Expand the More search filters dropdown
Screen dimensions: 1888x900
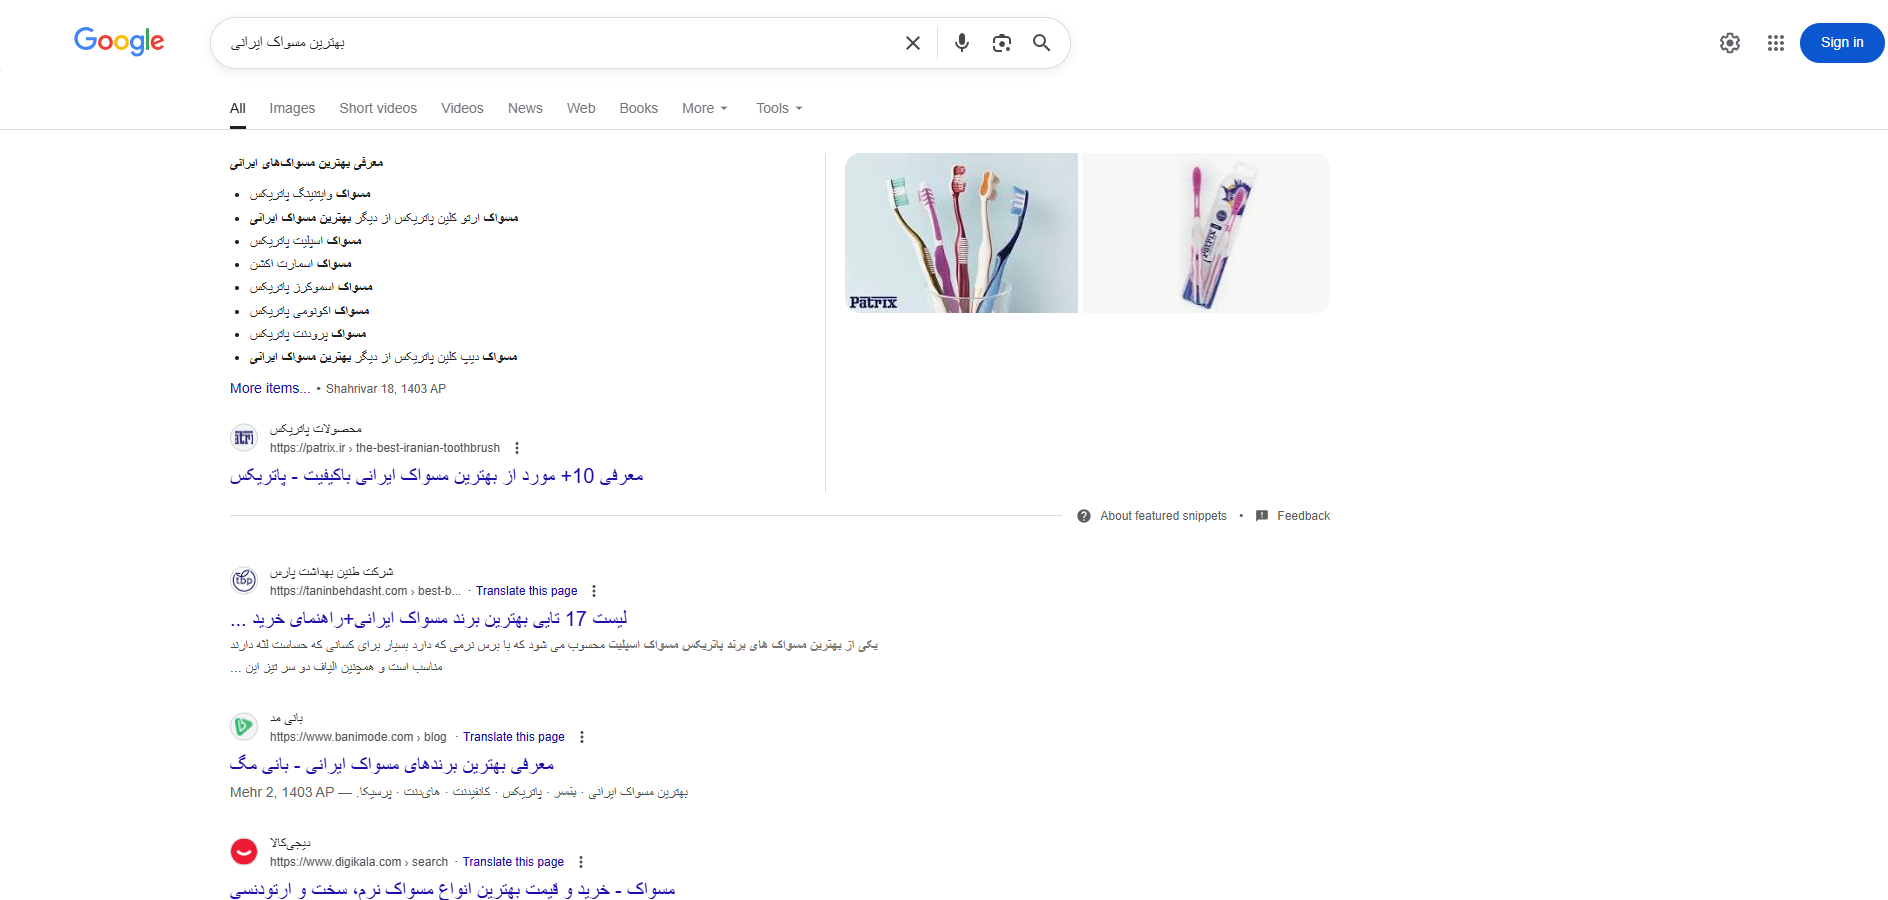(705, 108)
